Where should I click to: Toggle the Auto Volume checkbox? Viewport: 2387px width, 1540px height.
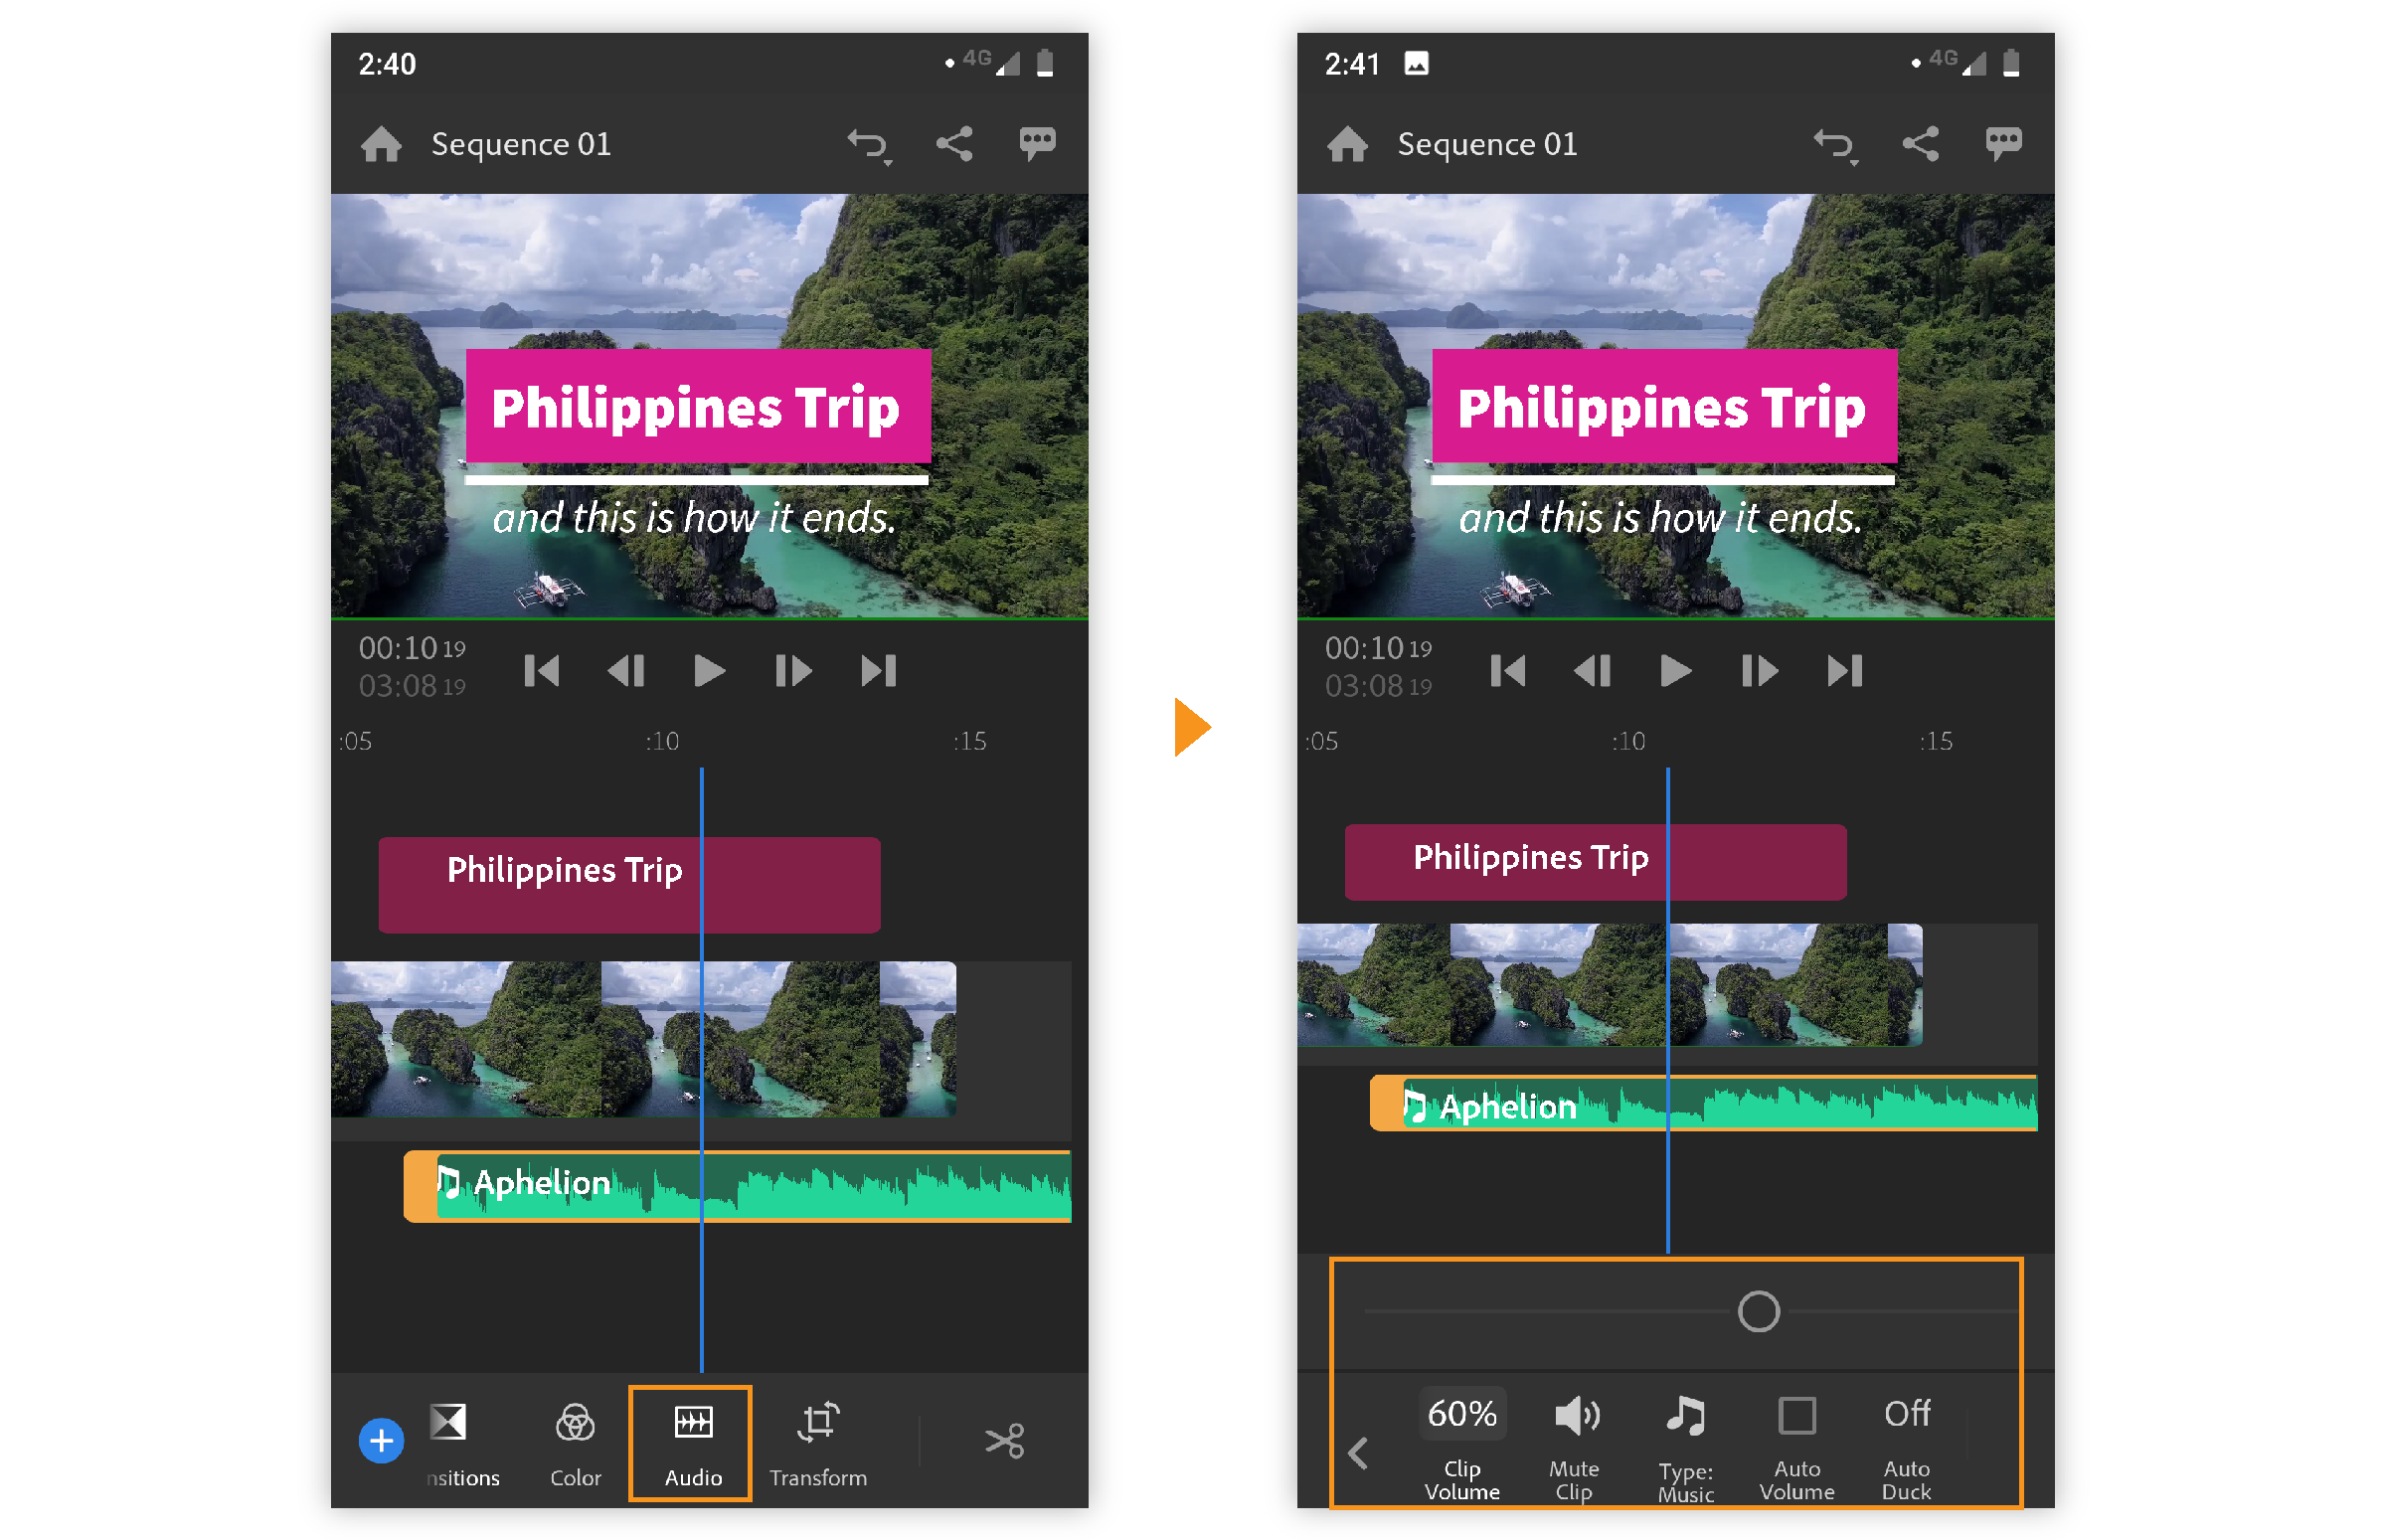click(x=1796, y=1416)
